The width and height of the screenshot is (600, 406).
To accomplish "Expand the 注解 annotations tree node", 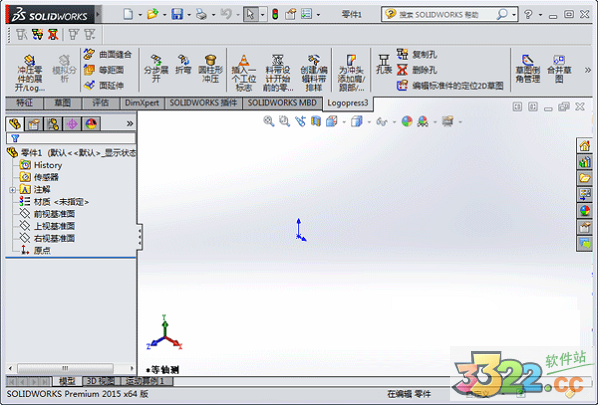I will click(x=12, y=190).
